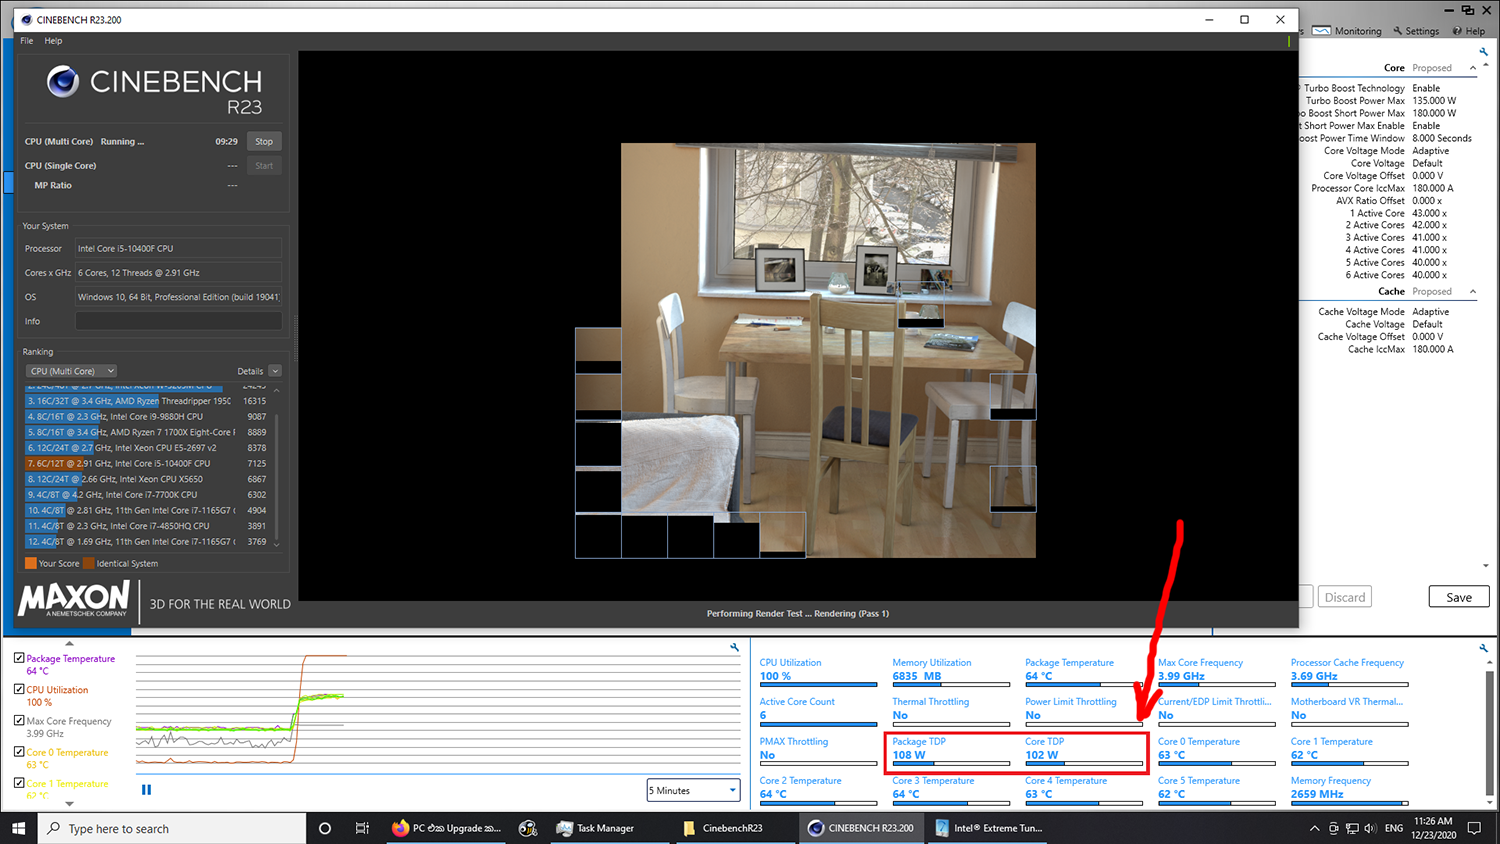Viewport: 1500px width, 844px height.
Task: Click the Identical System brown legend swatch
Action: 89,563
